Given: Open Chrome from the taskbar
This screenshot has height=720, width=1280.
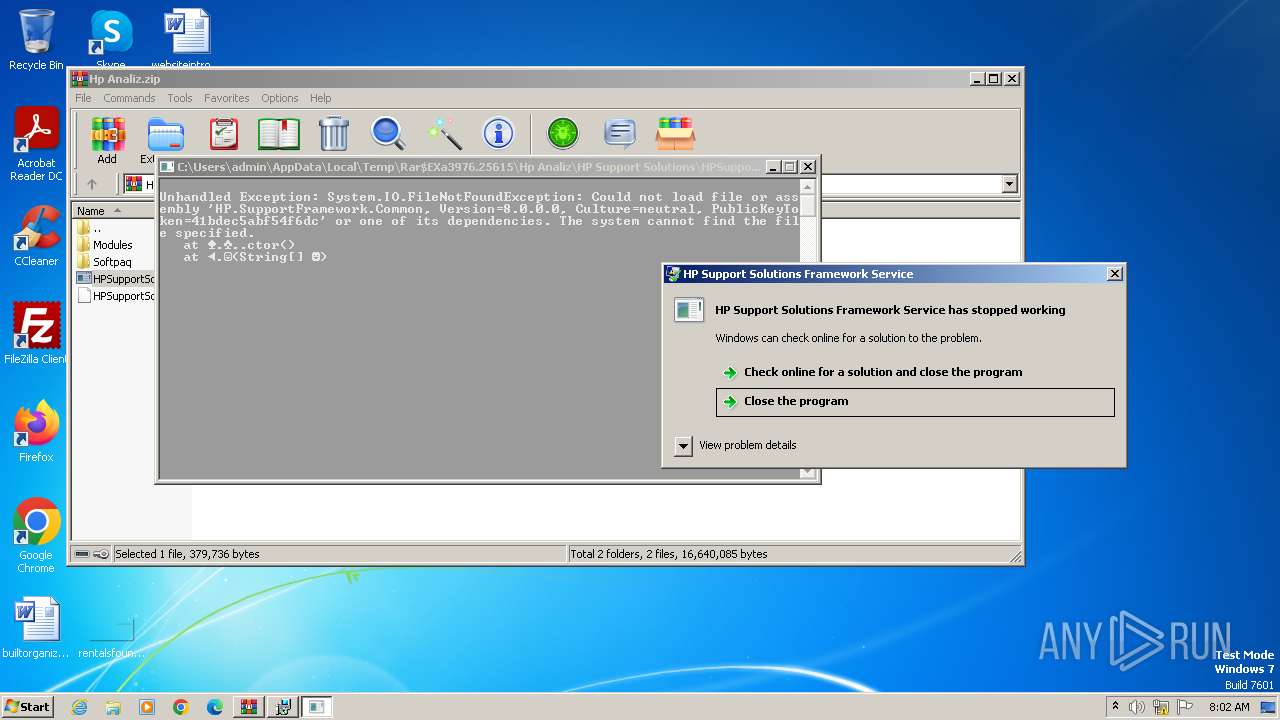Looking at the screenshot, I should (x=181, y=707).
